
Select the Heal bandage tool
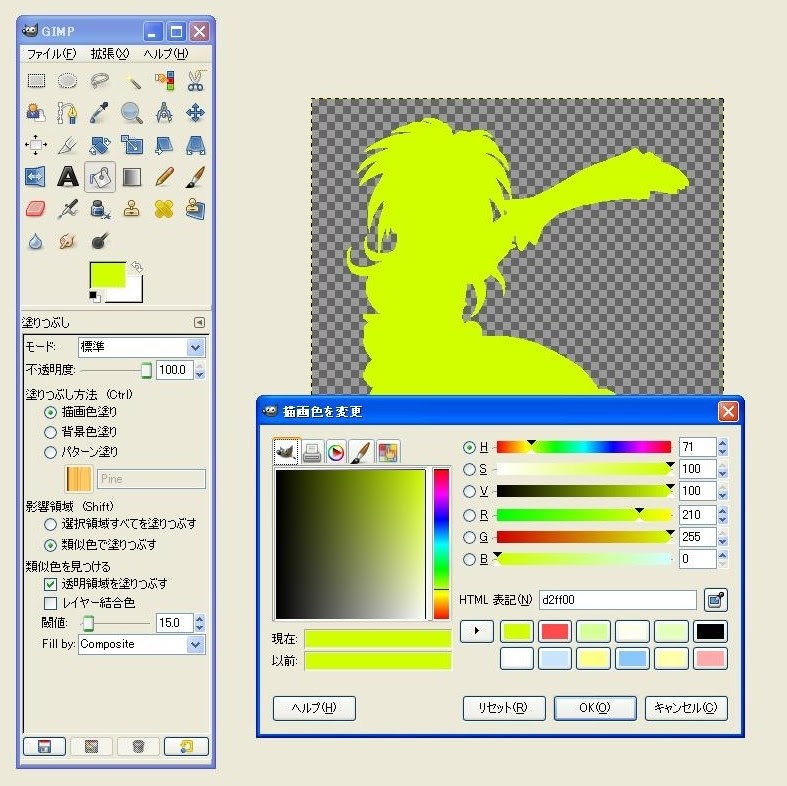(x=164, y=209)
